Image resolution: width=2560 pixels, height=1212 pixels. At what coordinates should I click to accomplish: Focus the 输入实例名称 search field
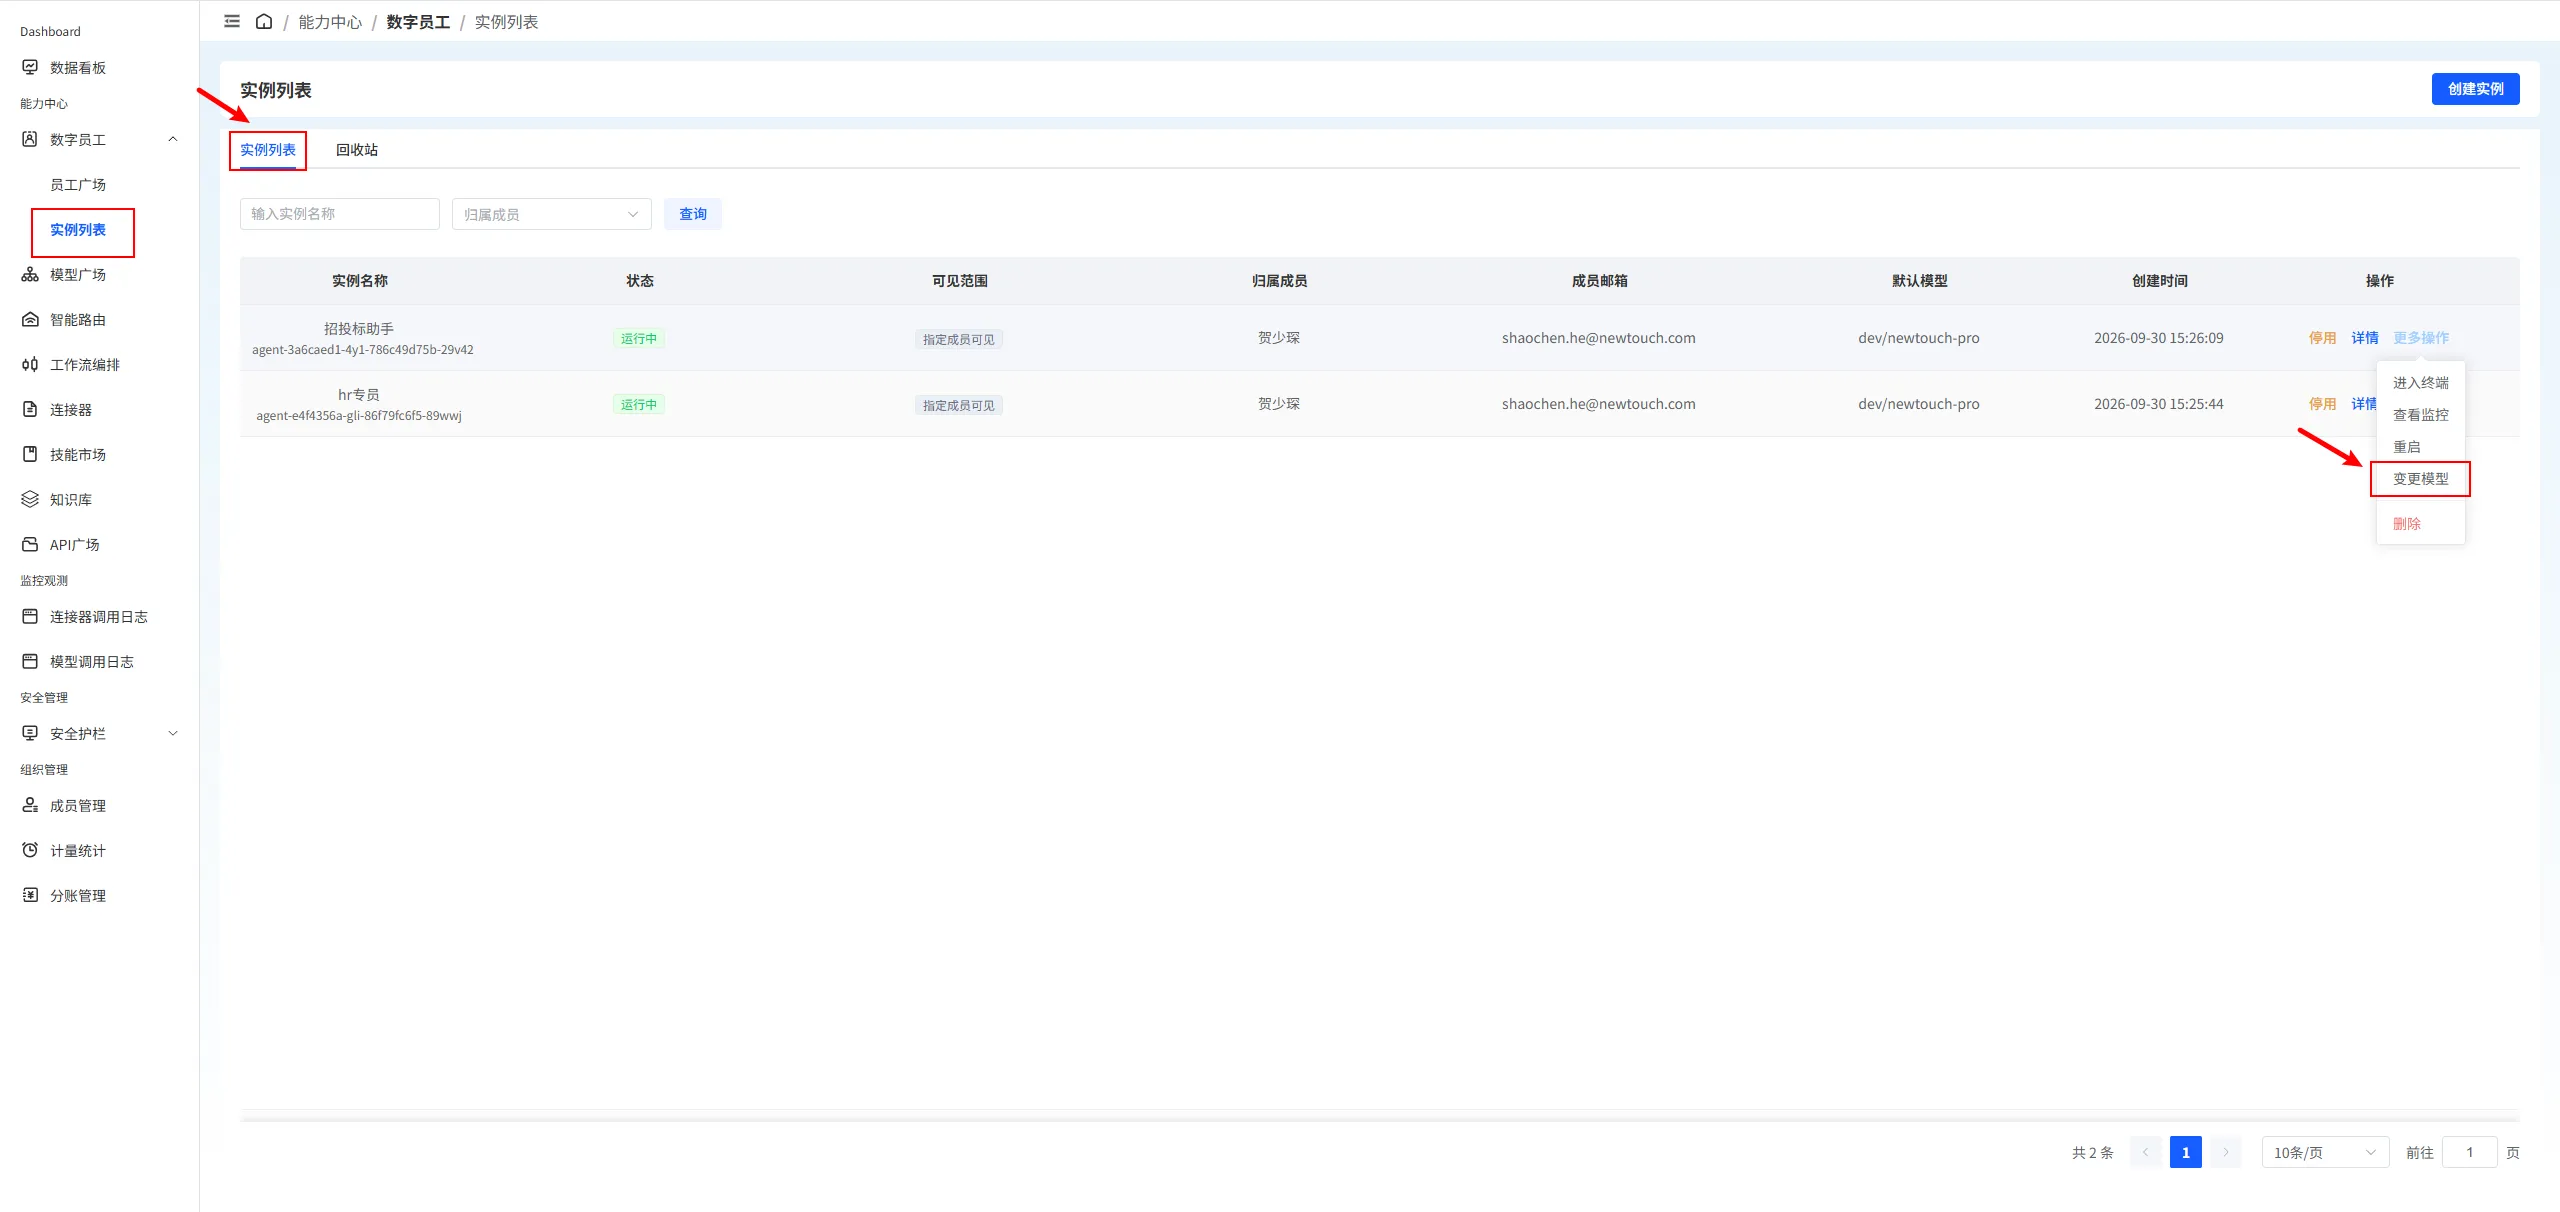coord(340,214)
